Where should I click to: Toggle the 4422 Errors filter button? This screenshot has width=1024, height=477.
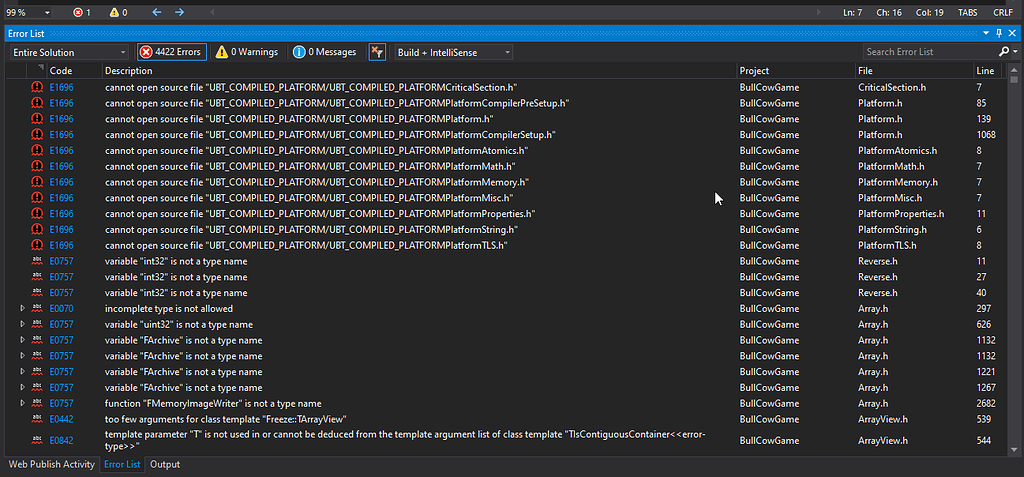(172, 52)
